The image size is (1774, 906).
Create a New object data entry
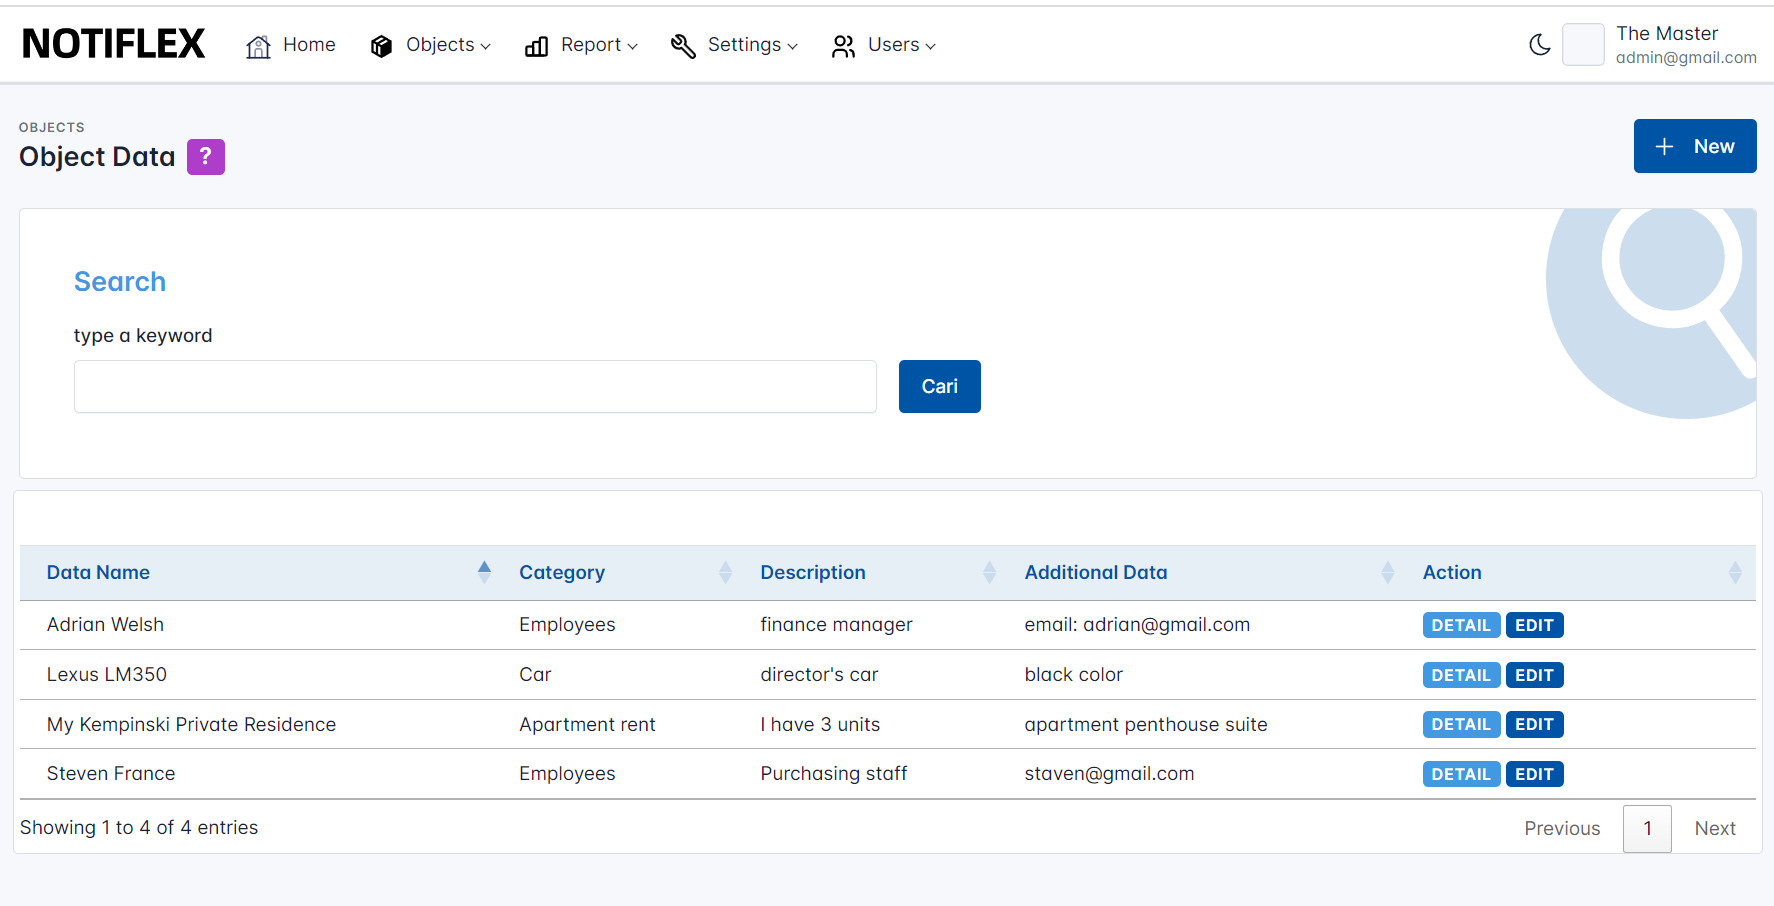(1694, 146)
